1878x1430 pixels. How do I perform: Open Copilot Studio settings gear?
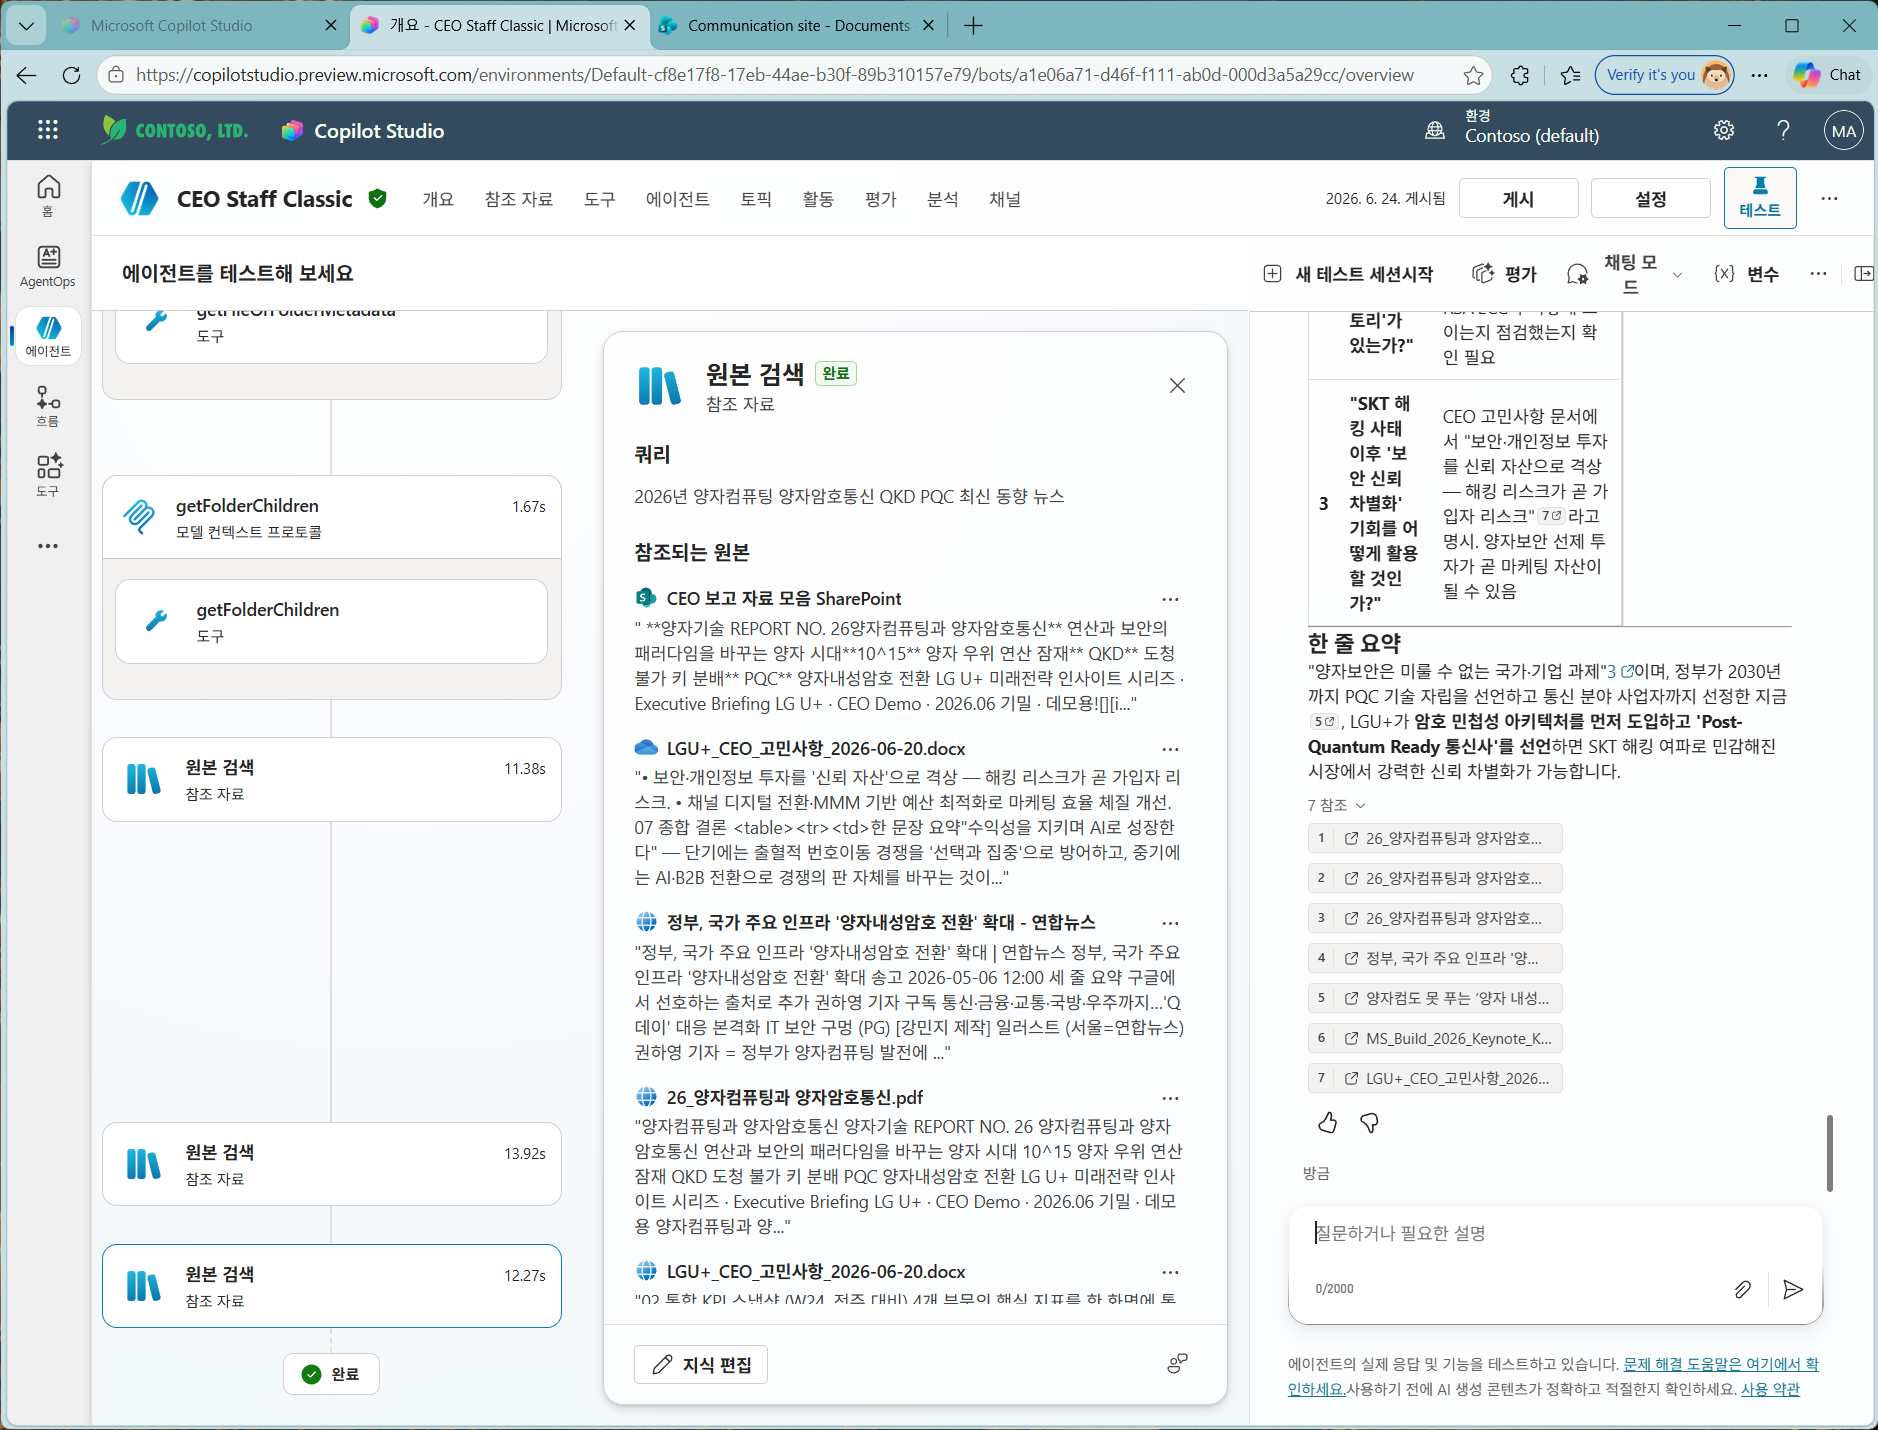point(1724,130)
